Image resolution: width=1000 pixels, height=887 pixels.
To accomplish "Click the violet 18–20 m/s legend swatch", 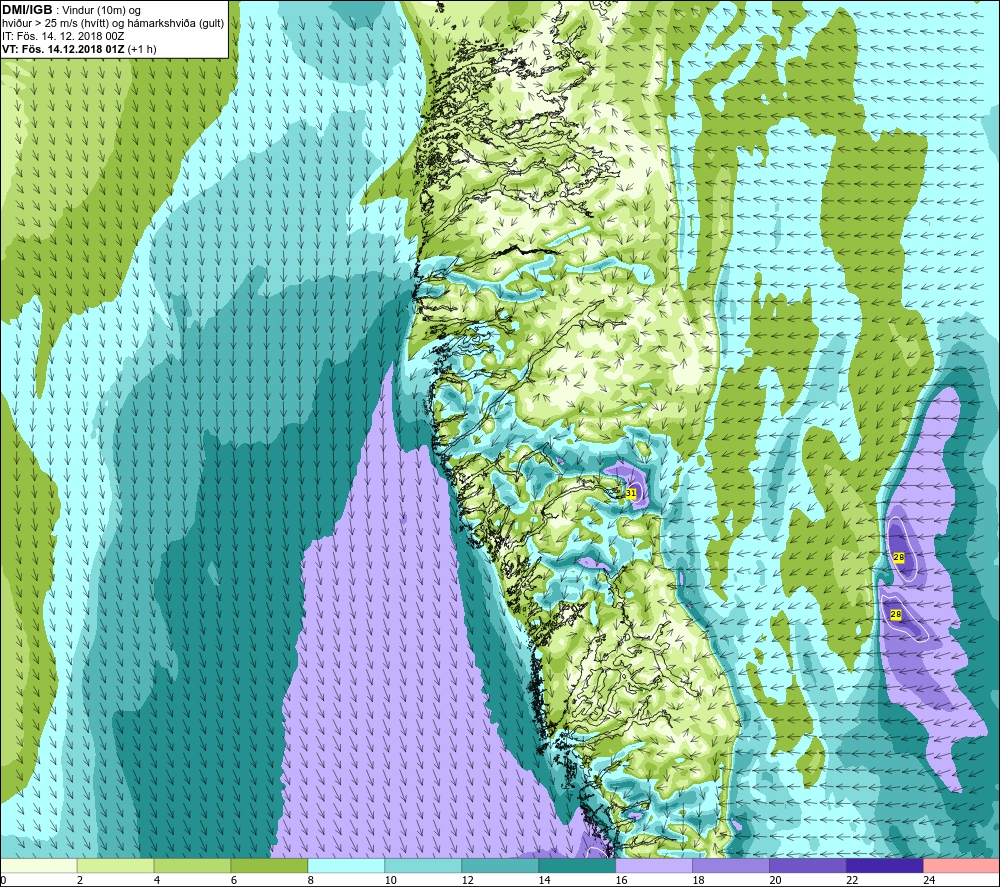I will [731, 866].
